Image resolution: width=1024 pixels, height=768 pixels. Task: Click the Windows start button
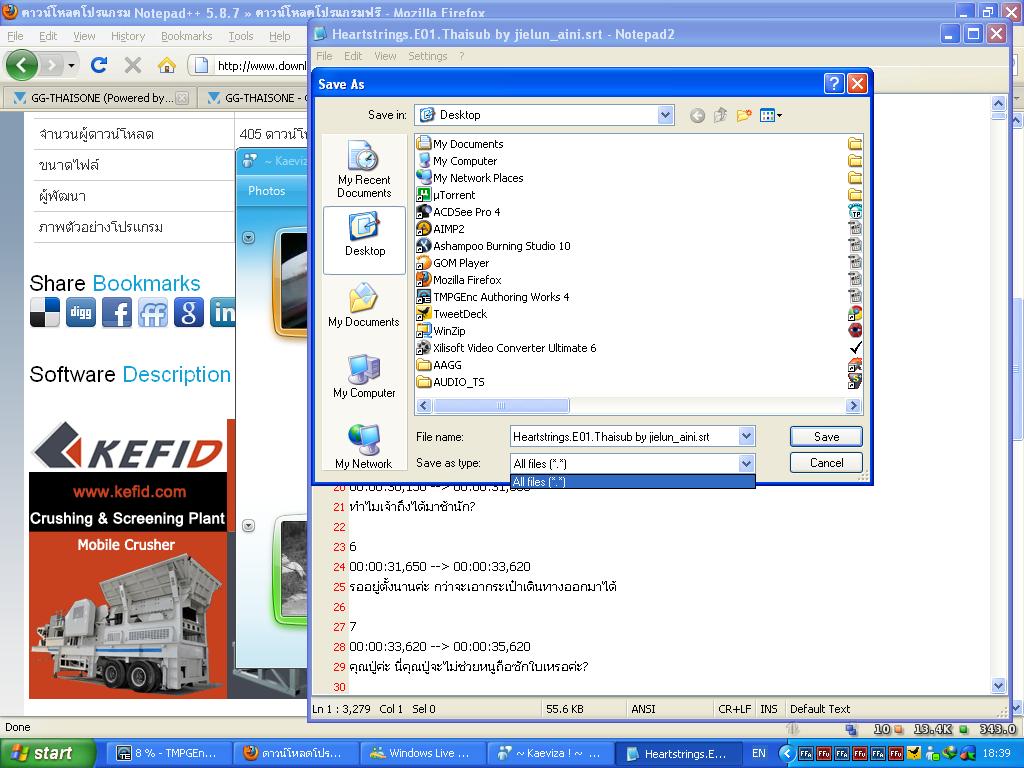(47, 754)
